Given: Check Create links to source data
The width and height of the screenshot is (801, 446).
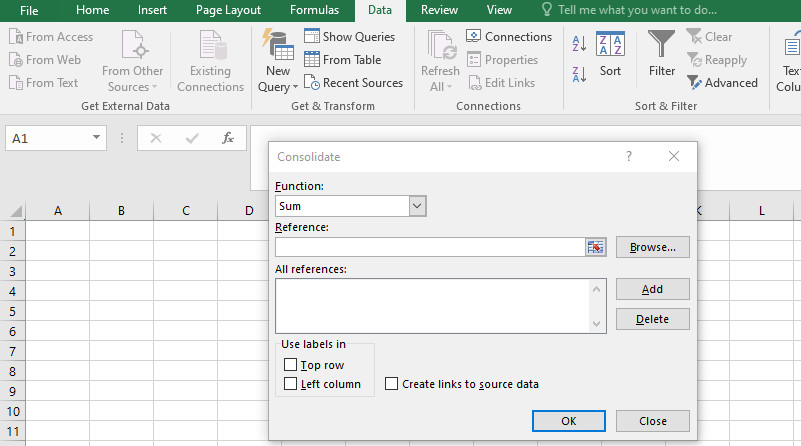Looking at the screenshot, I should click(x=391, y=384).
